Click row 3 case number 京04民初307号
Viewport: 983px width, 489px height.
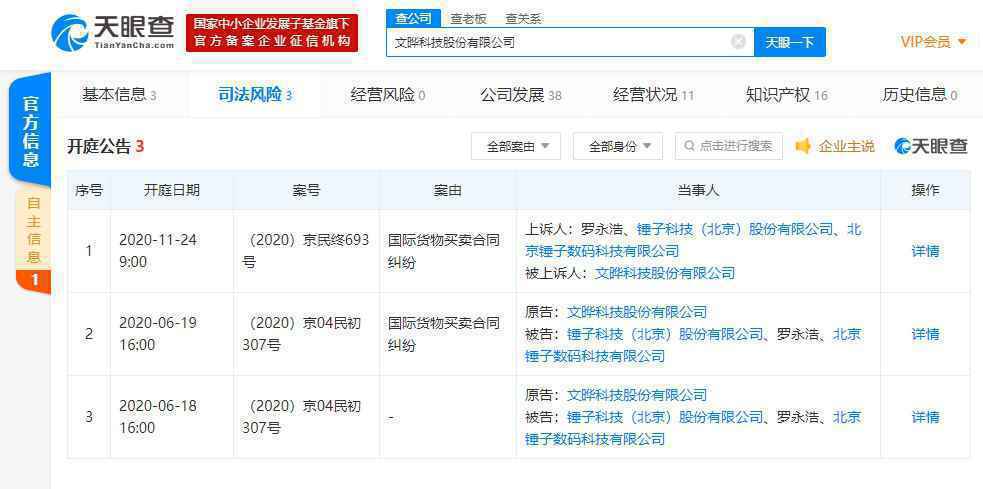302,416
